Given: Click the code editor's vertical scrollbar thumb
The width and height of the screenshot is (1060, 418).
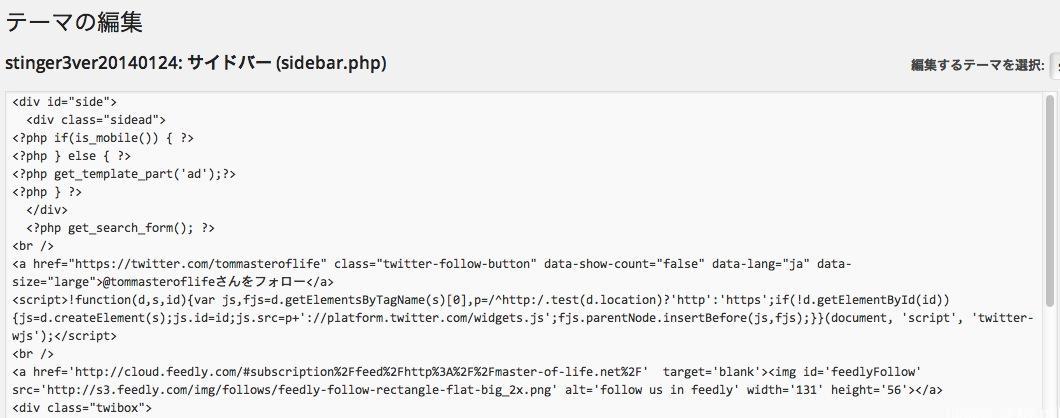Looking at the screenshot, I should 1050,200.
